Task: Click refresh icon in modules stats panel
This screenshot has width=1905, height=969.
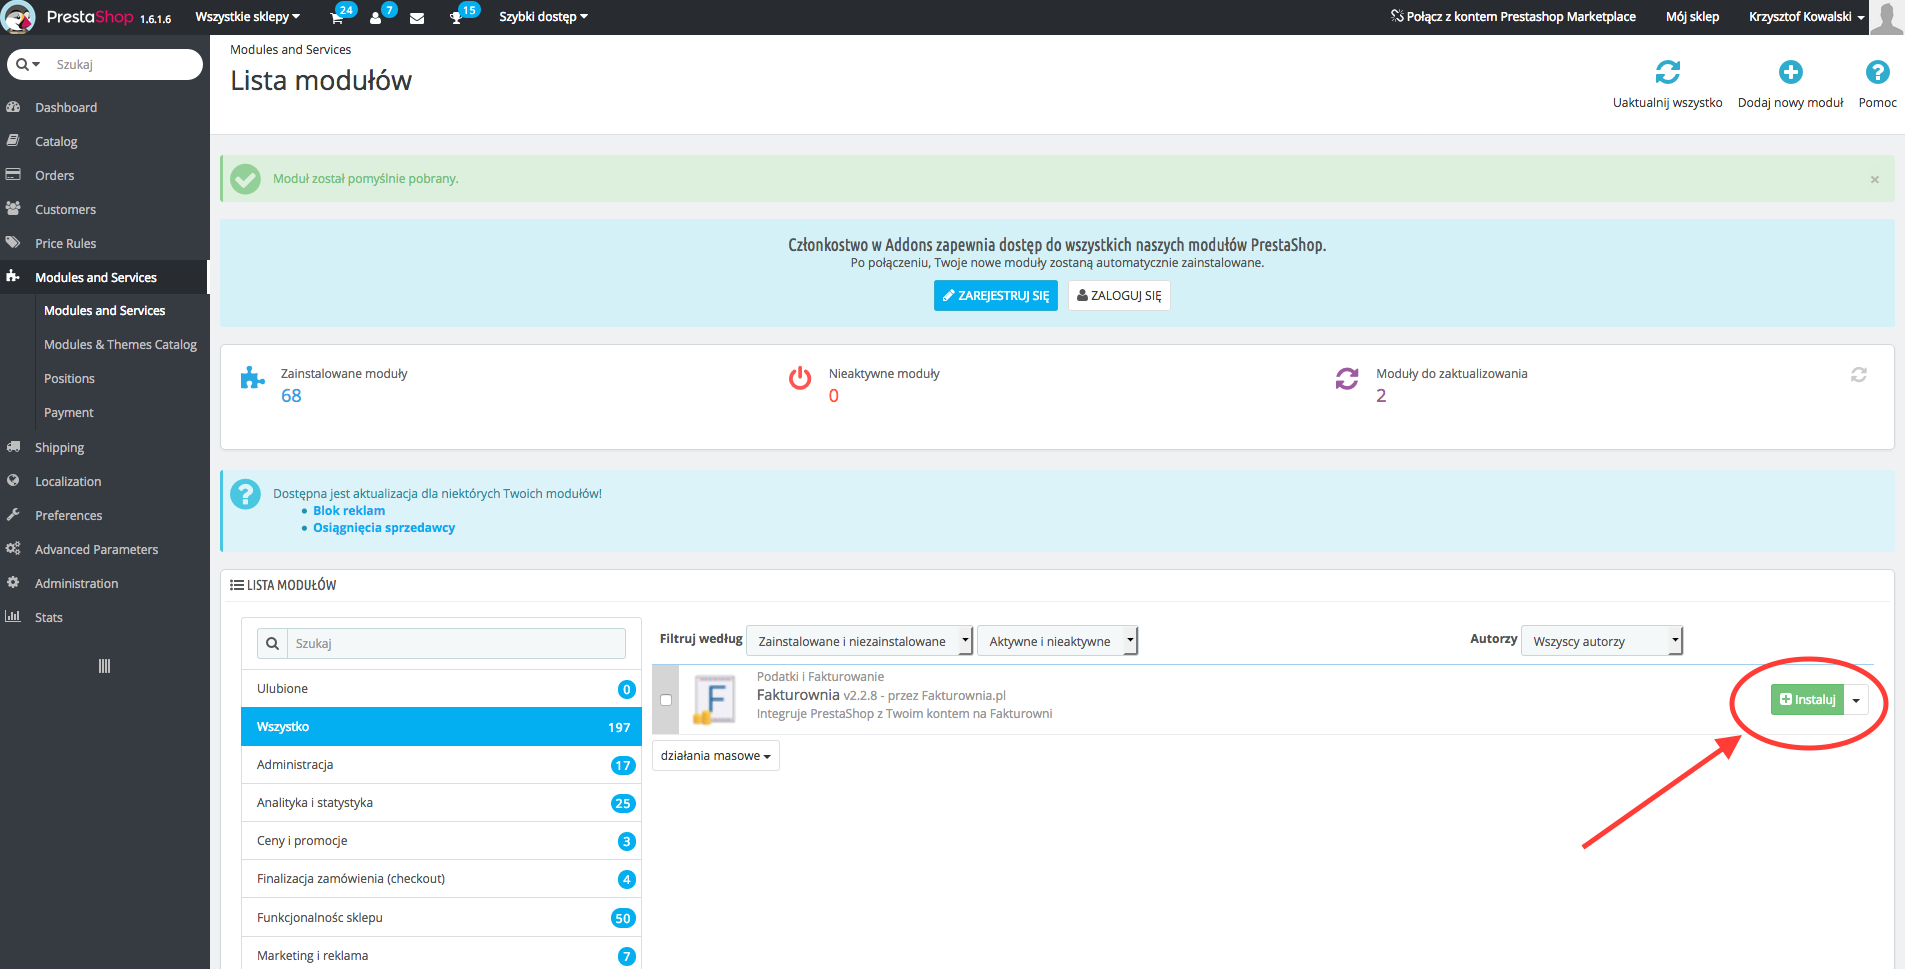Action: 1858,375
